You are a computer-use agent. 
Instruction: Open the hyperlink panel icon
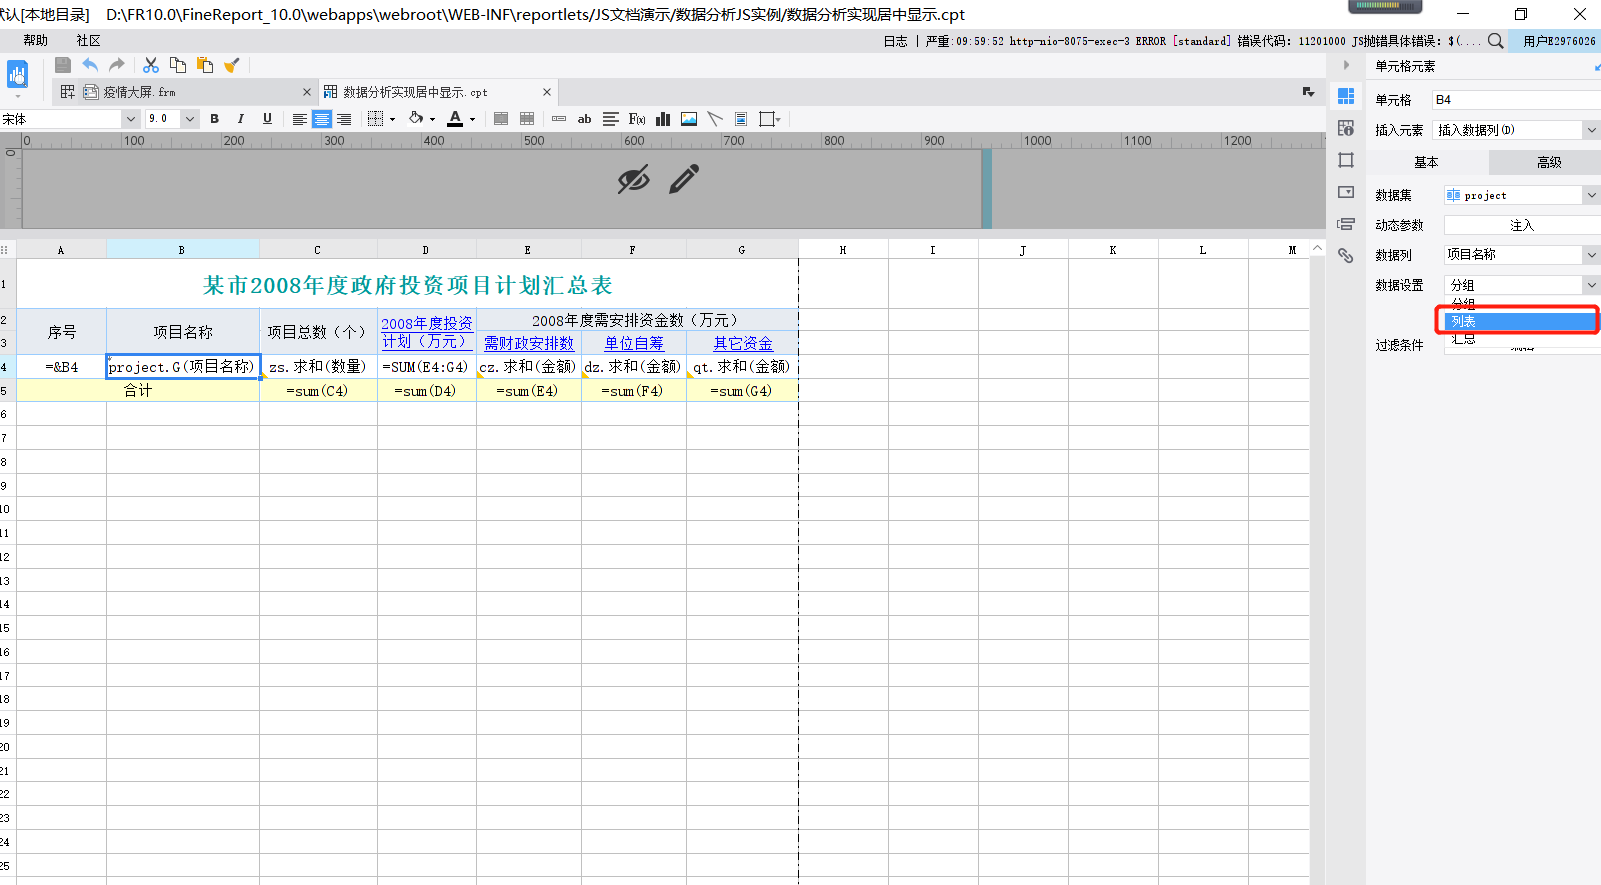point(1346,256)
